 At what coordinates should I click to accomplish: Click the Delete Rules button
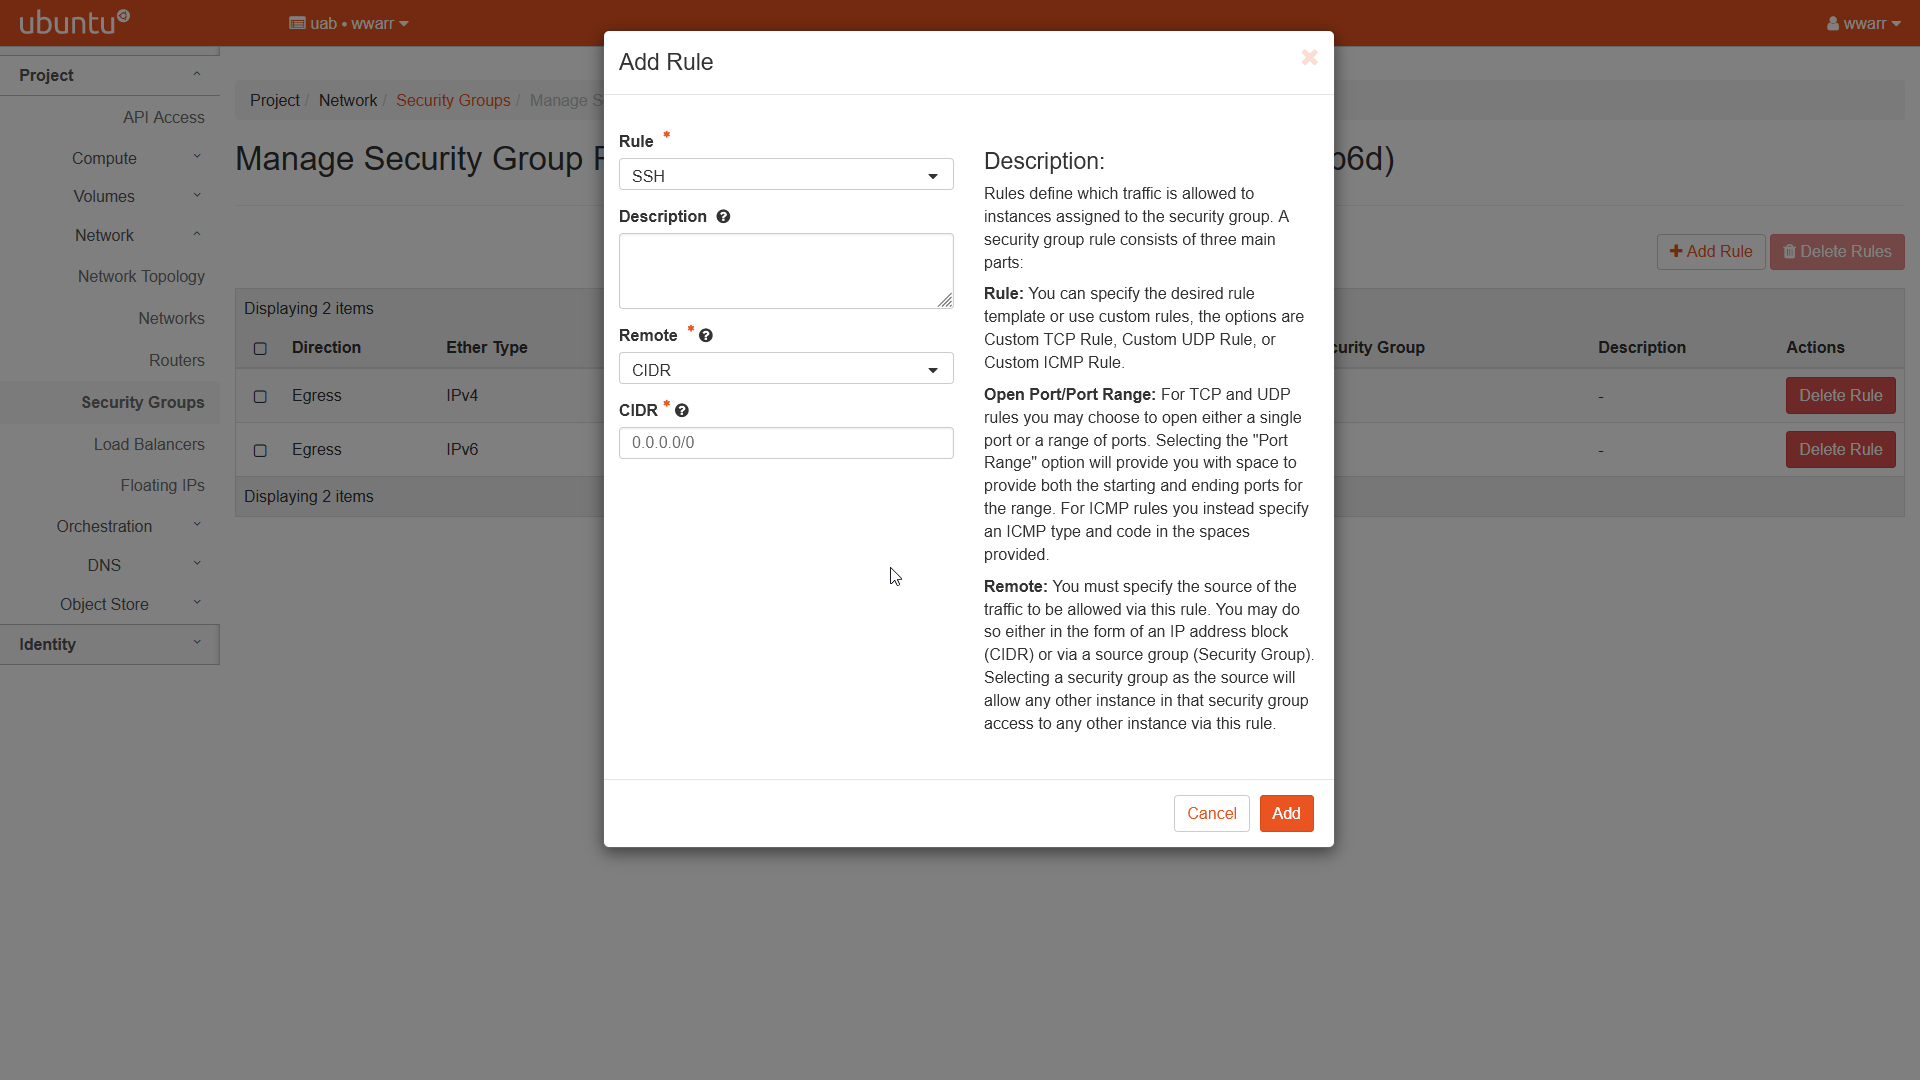pyautogui.click(x=1837, y=252)
